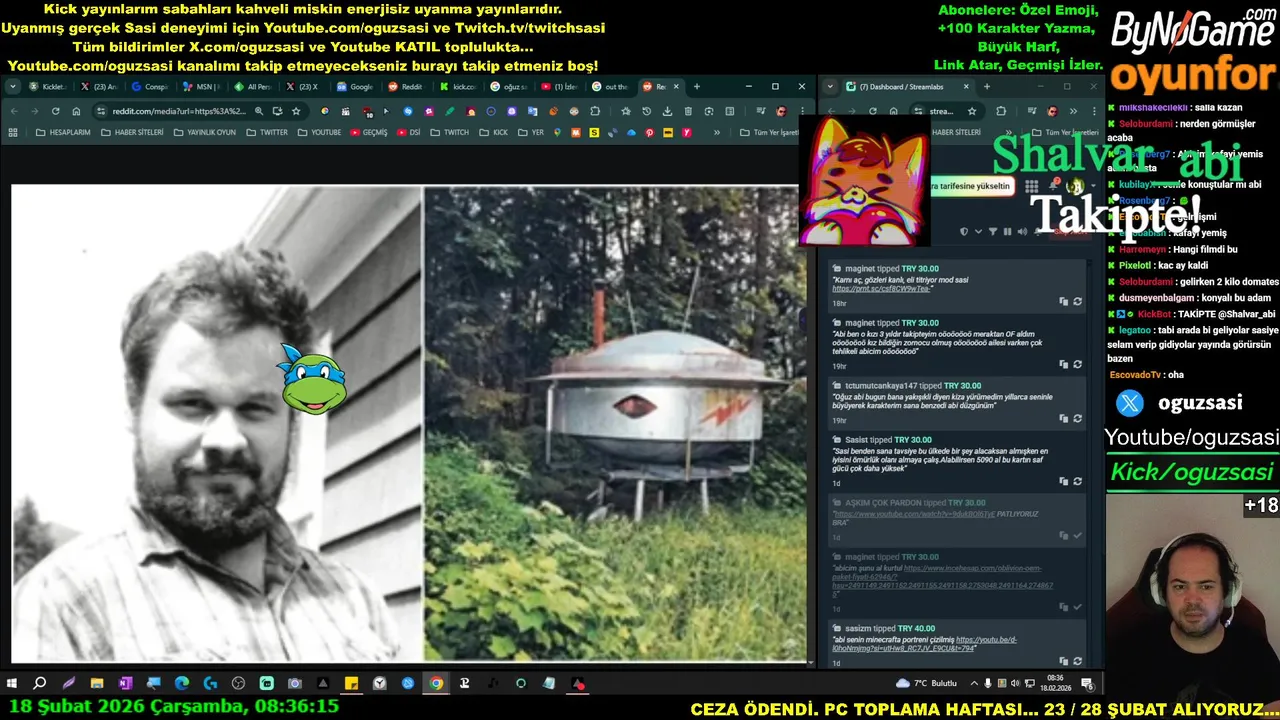The height and width of the screenshot is (720, 1280).
Task: Replay the Sasist tip alert
Action: coord(1077,481)
